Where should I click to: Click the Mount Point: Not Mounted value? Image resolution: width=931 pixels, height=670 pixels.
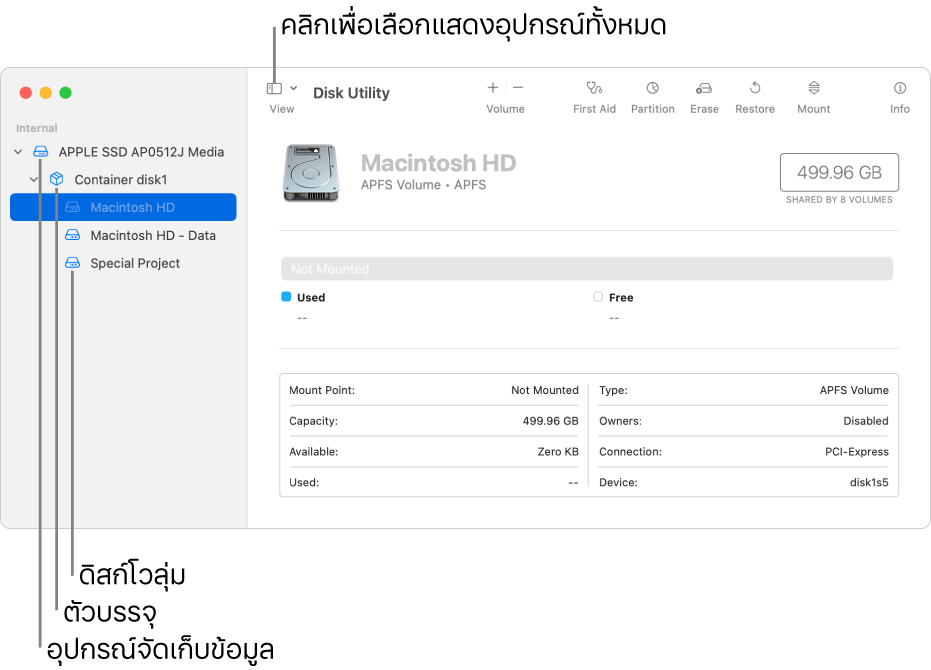(x=544, y=390)
